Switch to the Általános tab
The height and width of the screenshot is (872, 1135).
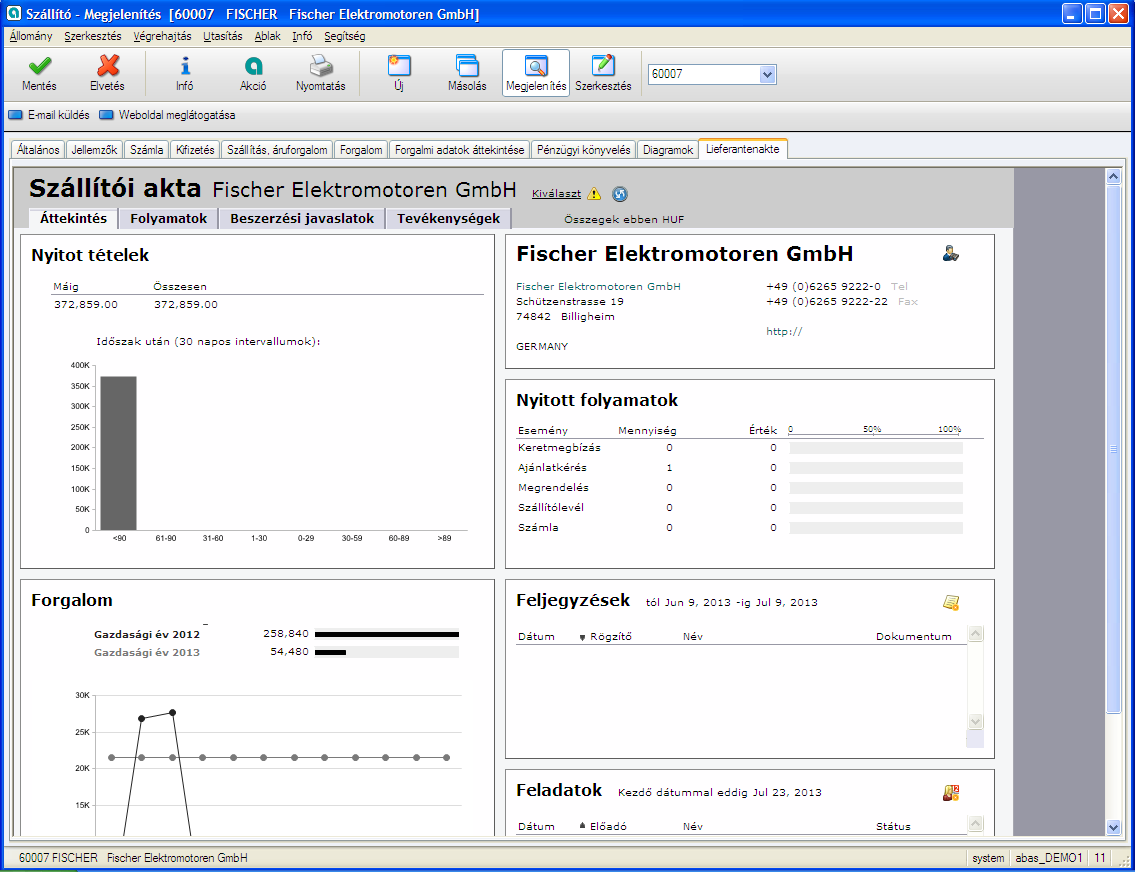[38, 150]
